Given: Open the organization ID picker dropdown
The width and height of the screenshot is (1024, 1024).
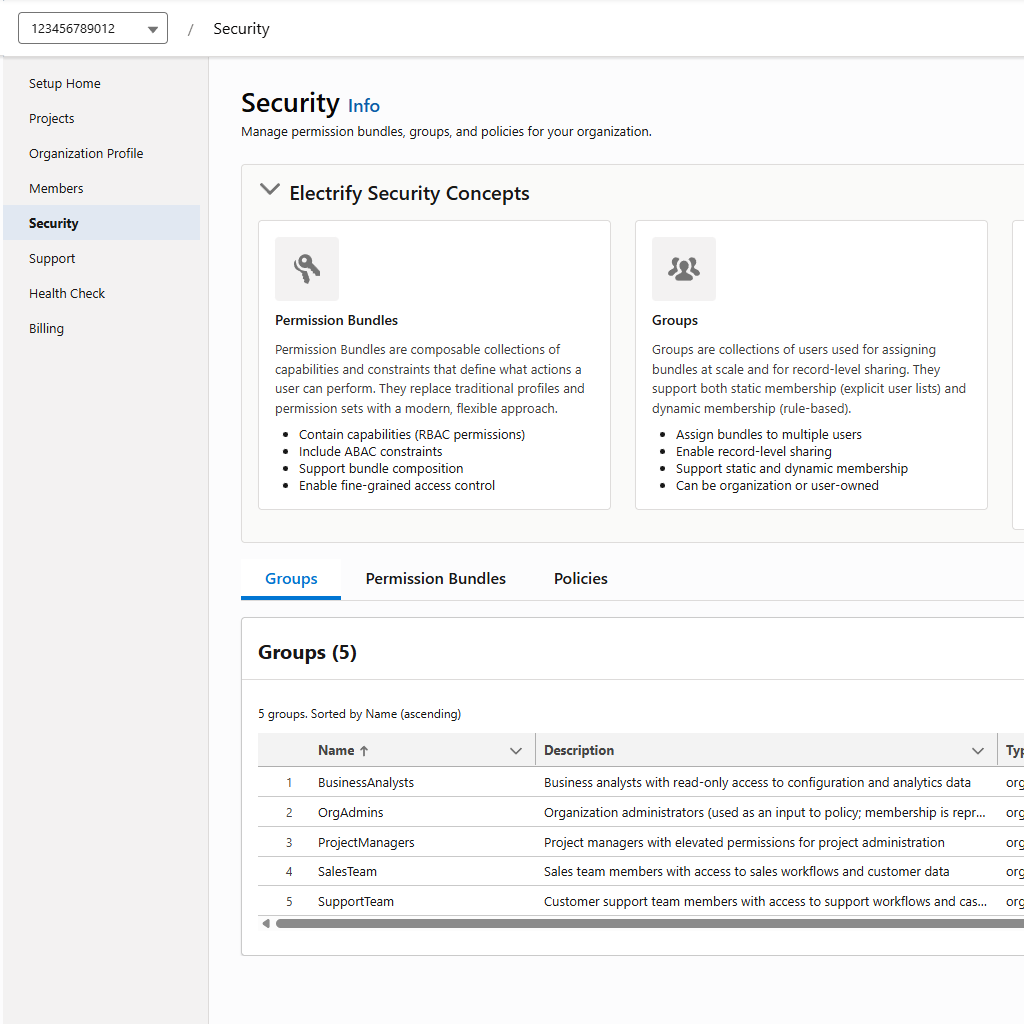Looking at the screenshot, I should pyautogui.click(x=154, y=28).
